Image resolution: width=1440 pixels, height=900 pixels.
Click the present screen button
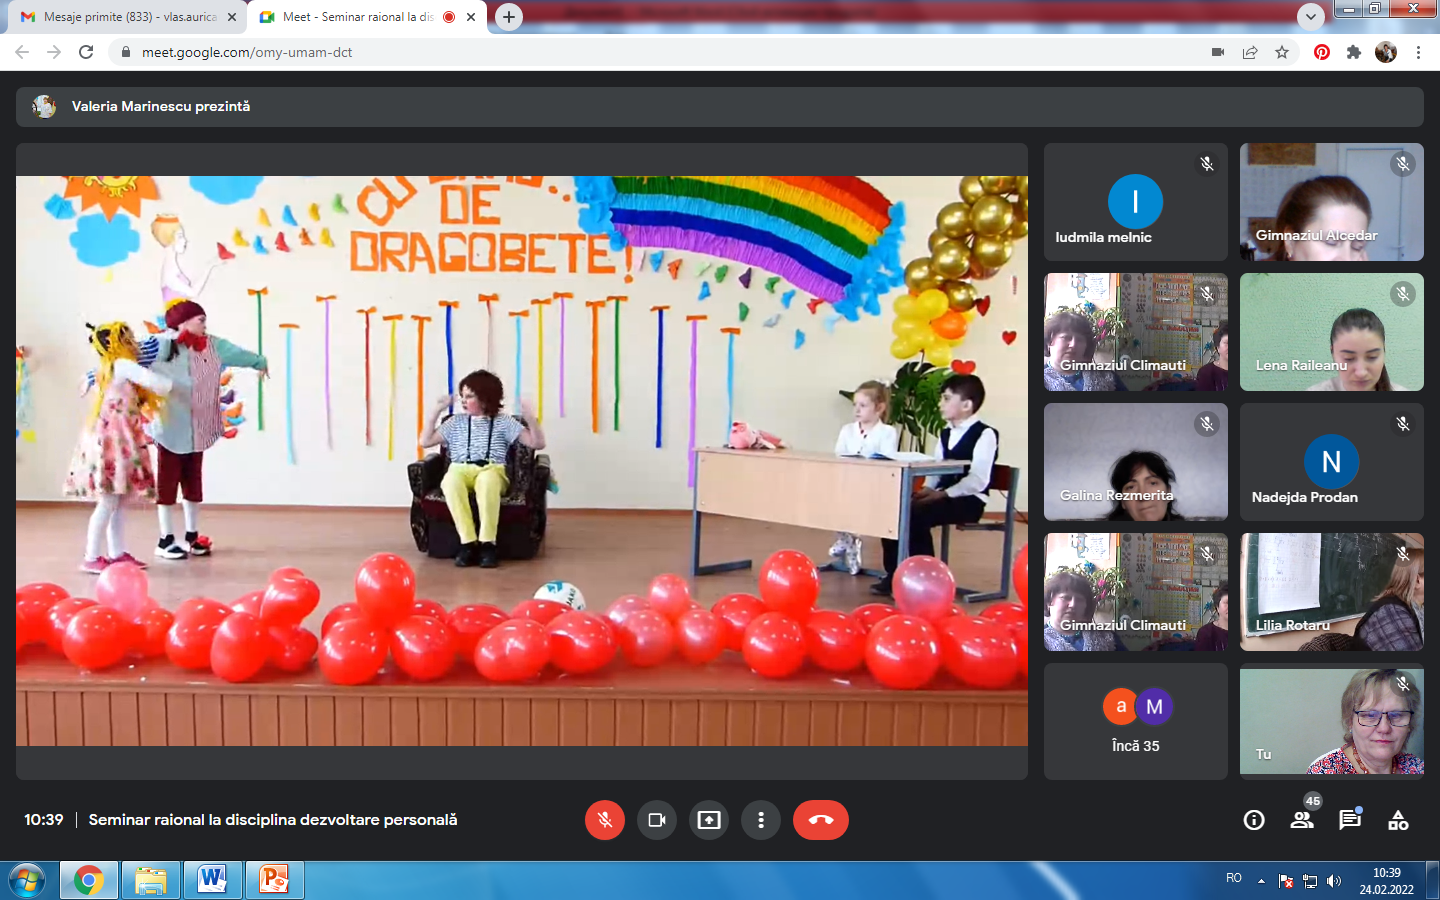pyautogui.click(x=709, y=820)
